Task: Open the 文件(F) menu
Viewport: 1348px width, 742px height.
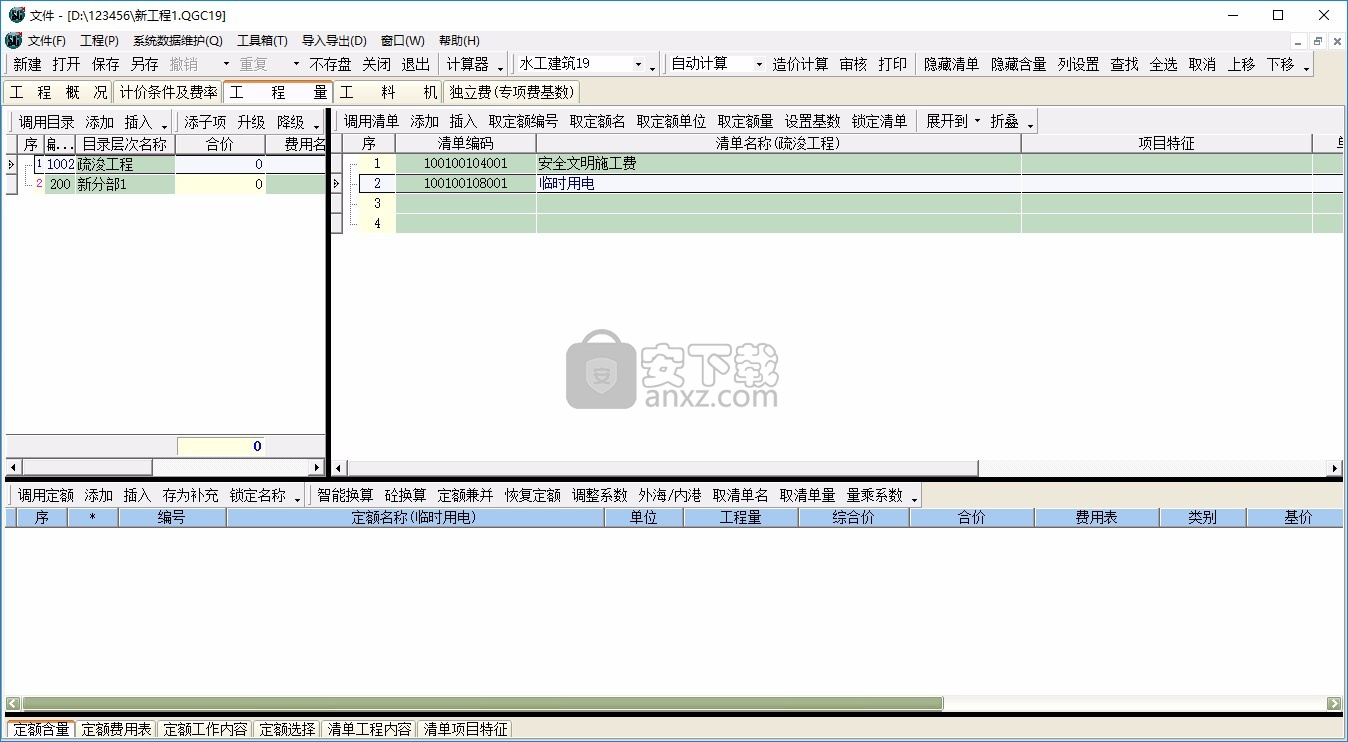Action: pos(46,41)
